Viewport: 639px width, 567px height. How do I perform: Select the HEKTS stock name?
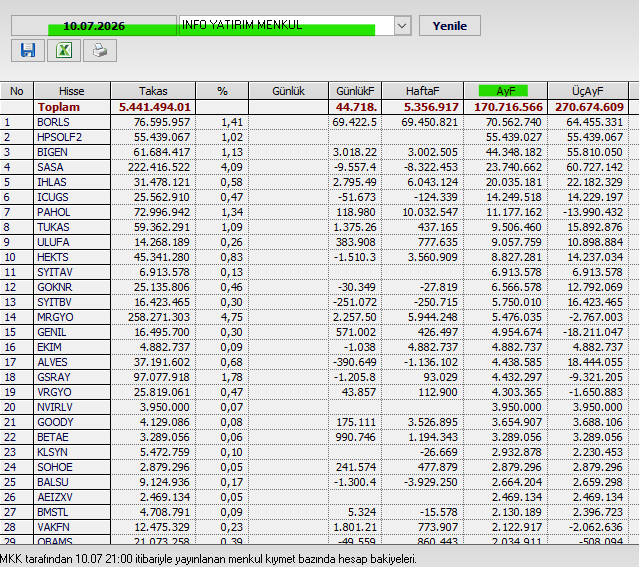[53, 257]
